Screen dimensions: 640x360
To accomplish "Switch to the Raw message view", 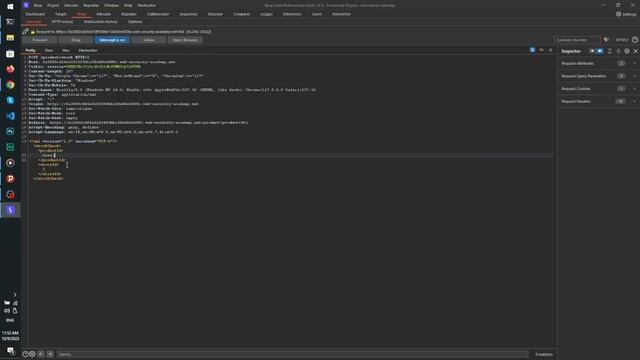I will coord(49,50).
